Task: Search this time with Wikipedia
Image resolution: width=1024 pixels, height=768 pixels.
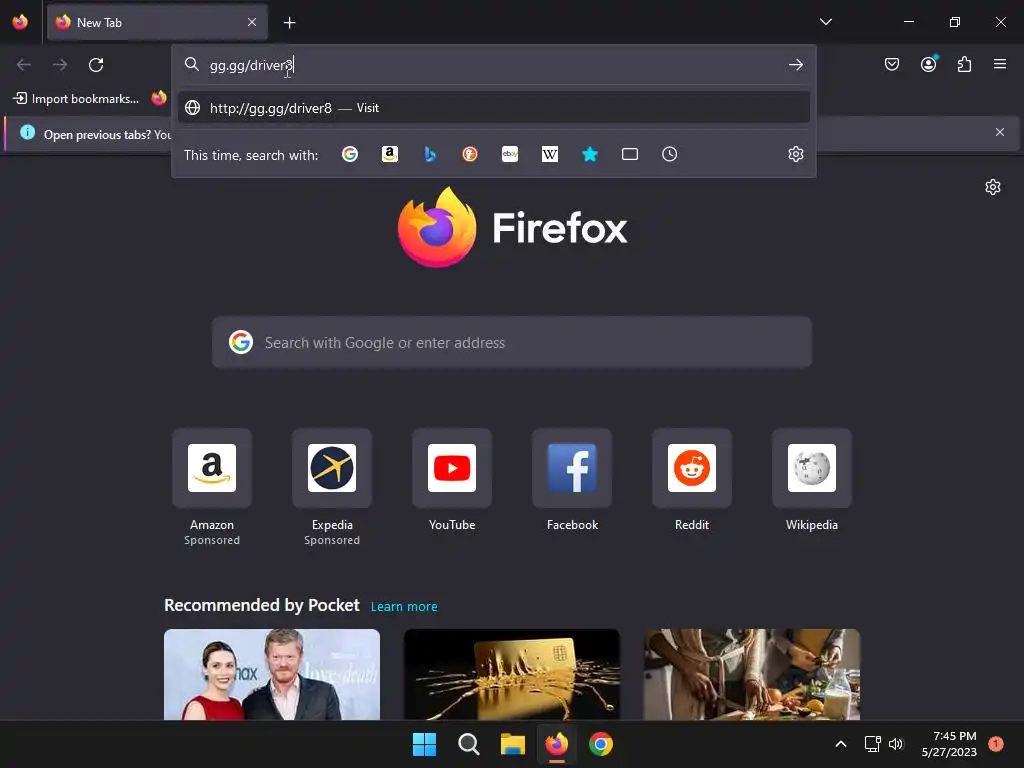Action: click(x=550, y=154)
